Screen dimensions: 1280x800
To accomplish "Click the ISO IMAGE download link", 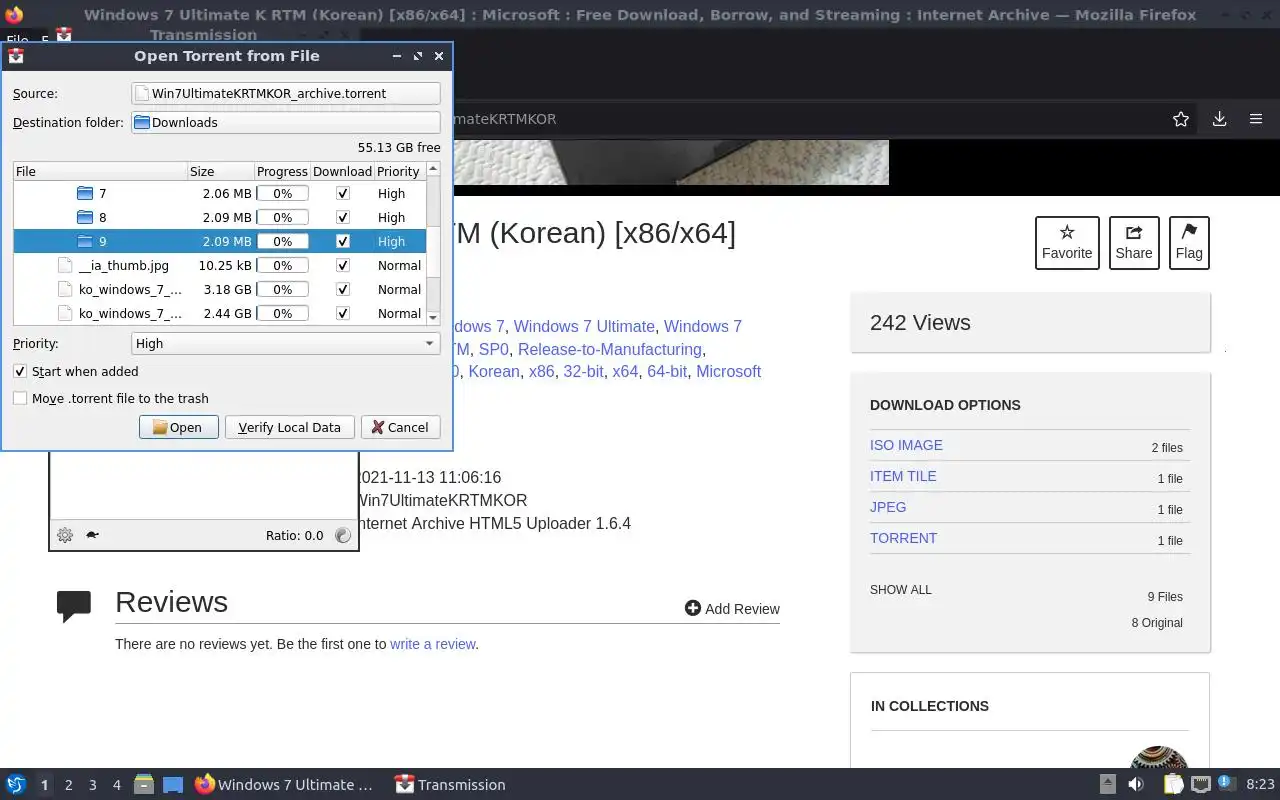I will pos(906,445).
